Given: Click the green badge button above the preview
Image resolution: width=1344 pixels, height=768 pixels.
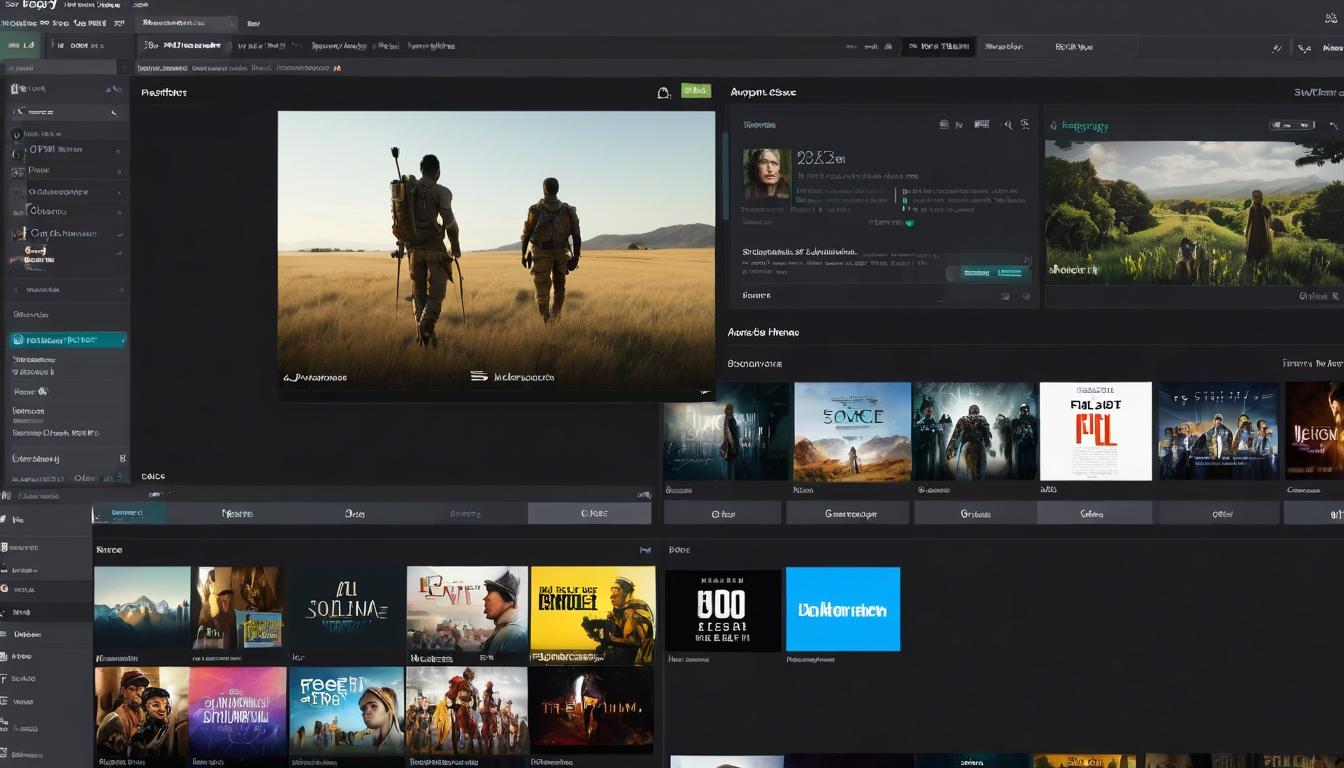Looking at the screenshot, I should click(696, 90).
